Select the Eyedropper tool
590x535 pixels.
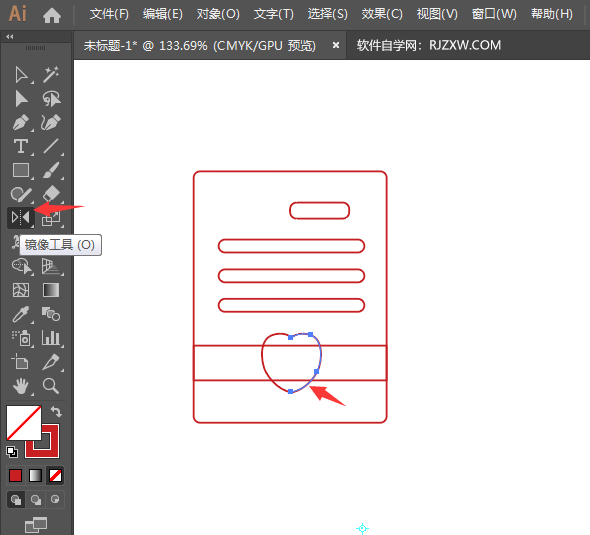coord(20,314)
